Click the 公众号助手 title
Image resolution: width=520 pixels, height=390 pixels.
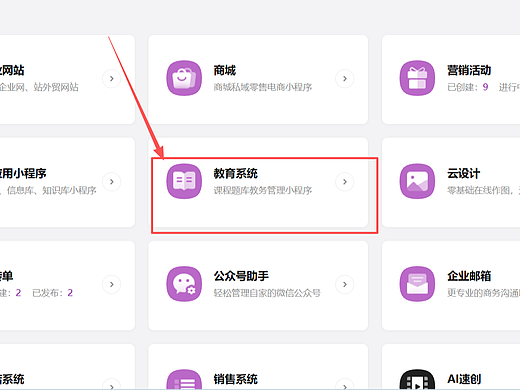pos(241,276)
